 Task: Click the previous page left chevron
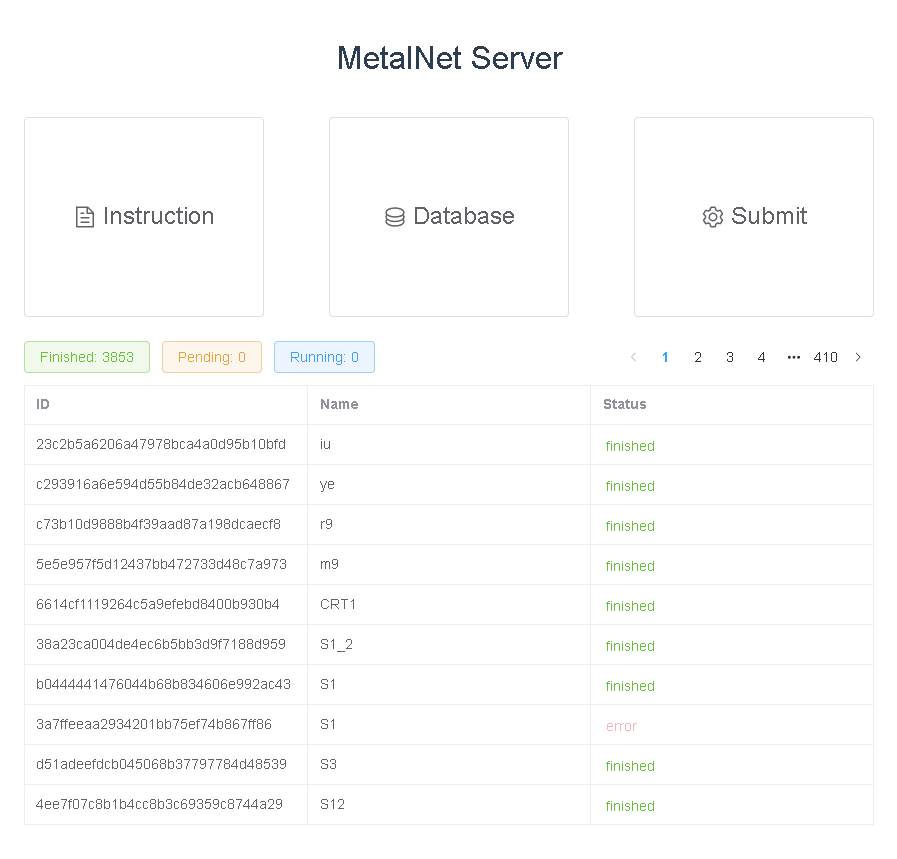633,357
